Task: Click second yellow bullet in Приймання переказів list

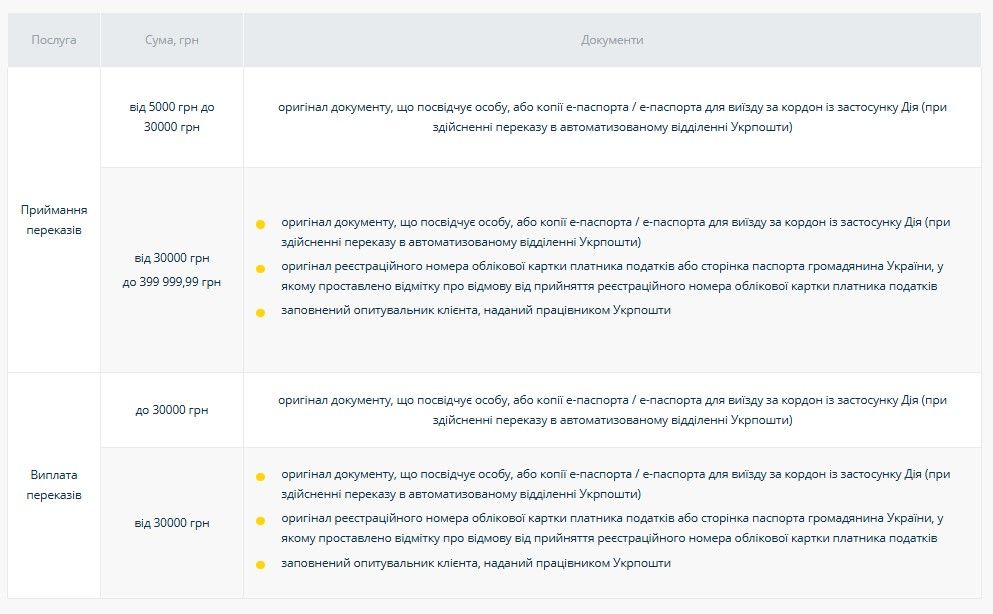Action: point(260,269)
